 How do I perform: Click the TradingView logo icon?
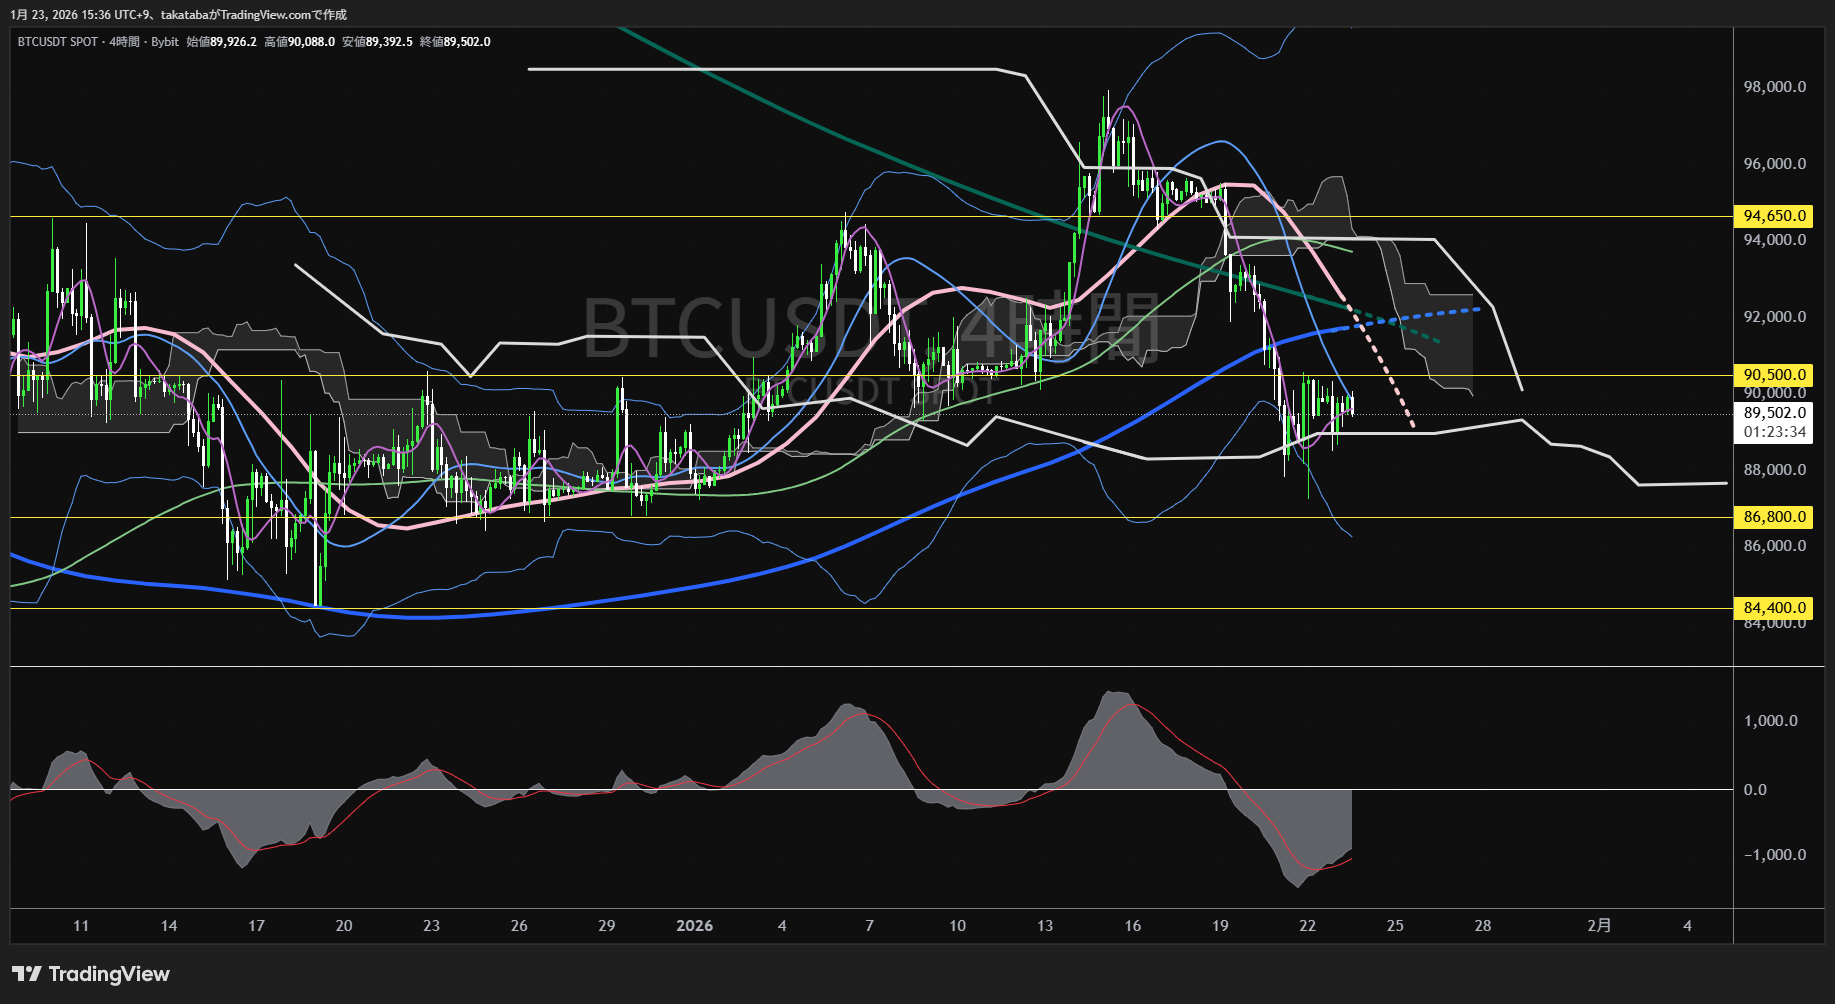click(x=27, y=974)
